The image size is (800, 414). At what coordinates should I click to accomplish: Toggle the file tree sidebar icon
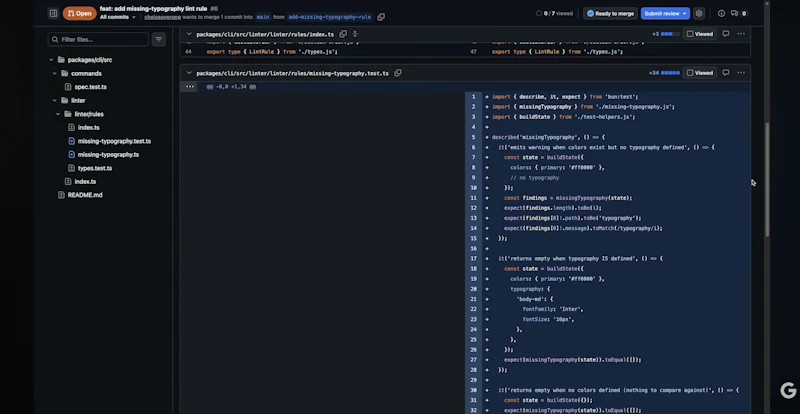click(x=53, y=13)
